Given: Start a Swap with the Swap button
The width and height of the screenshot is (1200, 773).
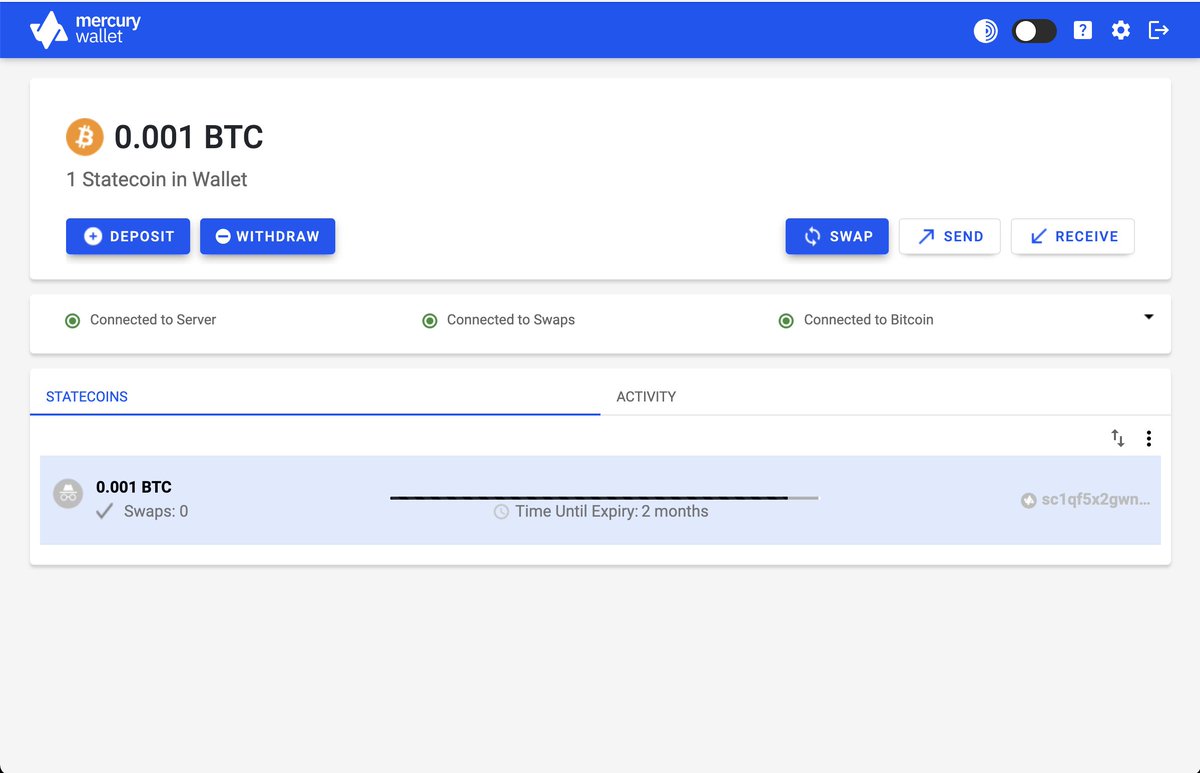Looking at the screenshot, I should [837, 237].
